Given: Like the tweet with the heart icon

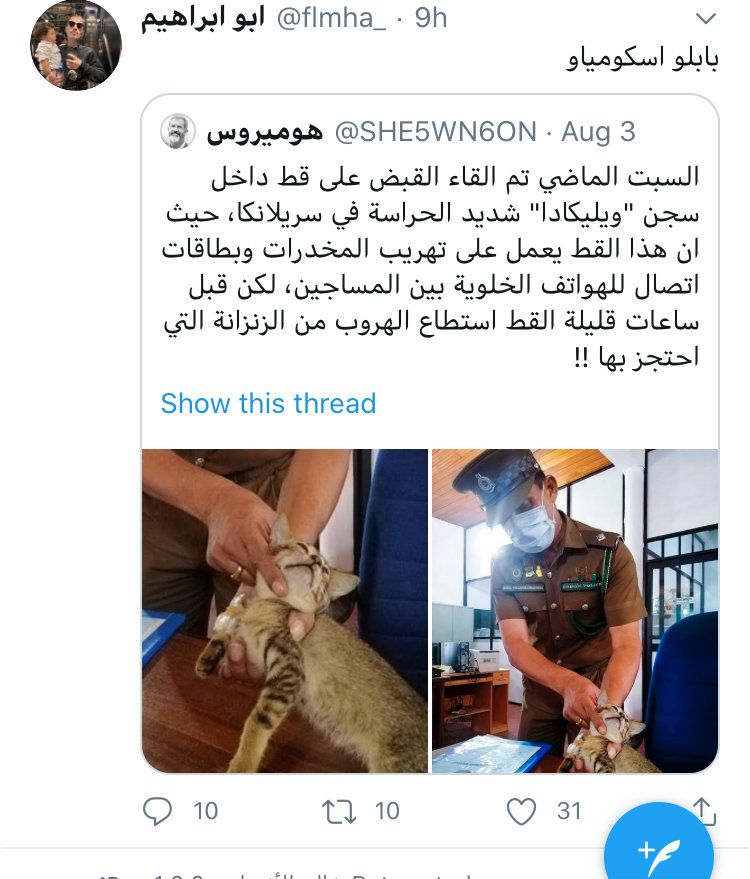Looking at the screenshot, I should pyautogui.click(x=521, y=811).
